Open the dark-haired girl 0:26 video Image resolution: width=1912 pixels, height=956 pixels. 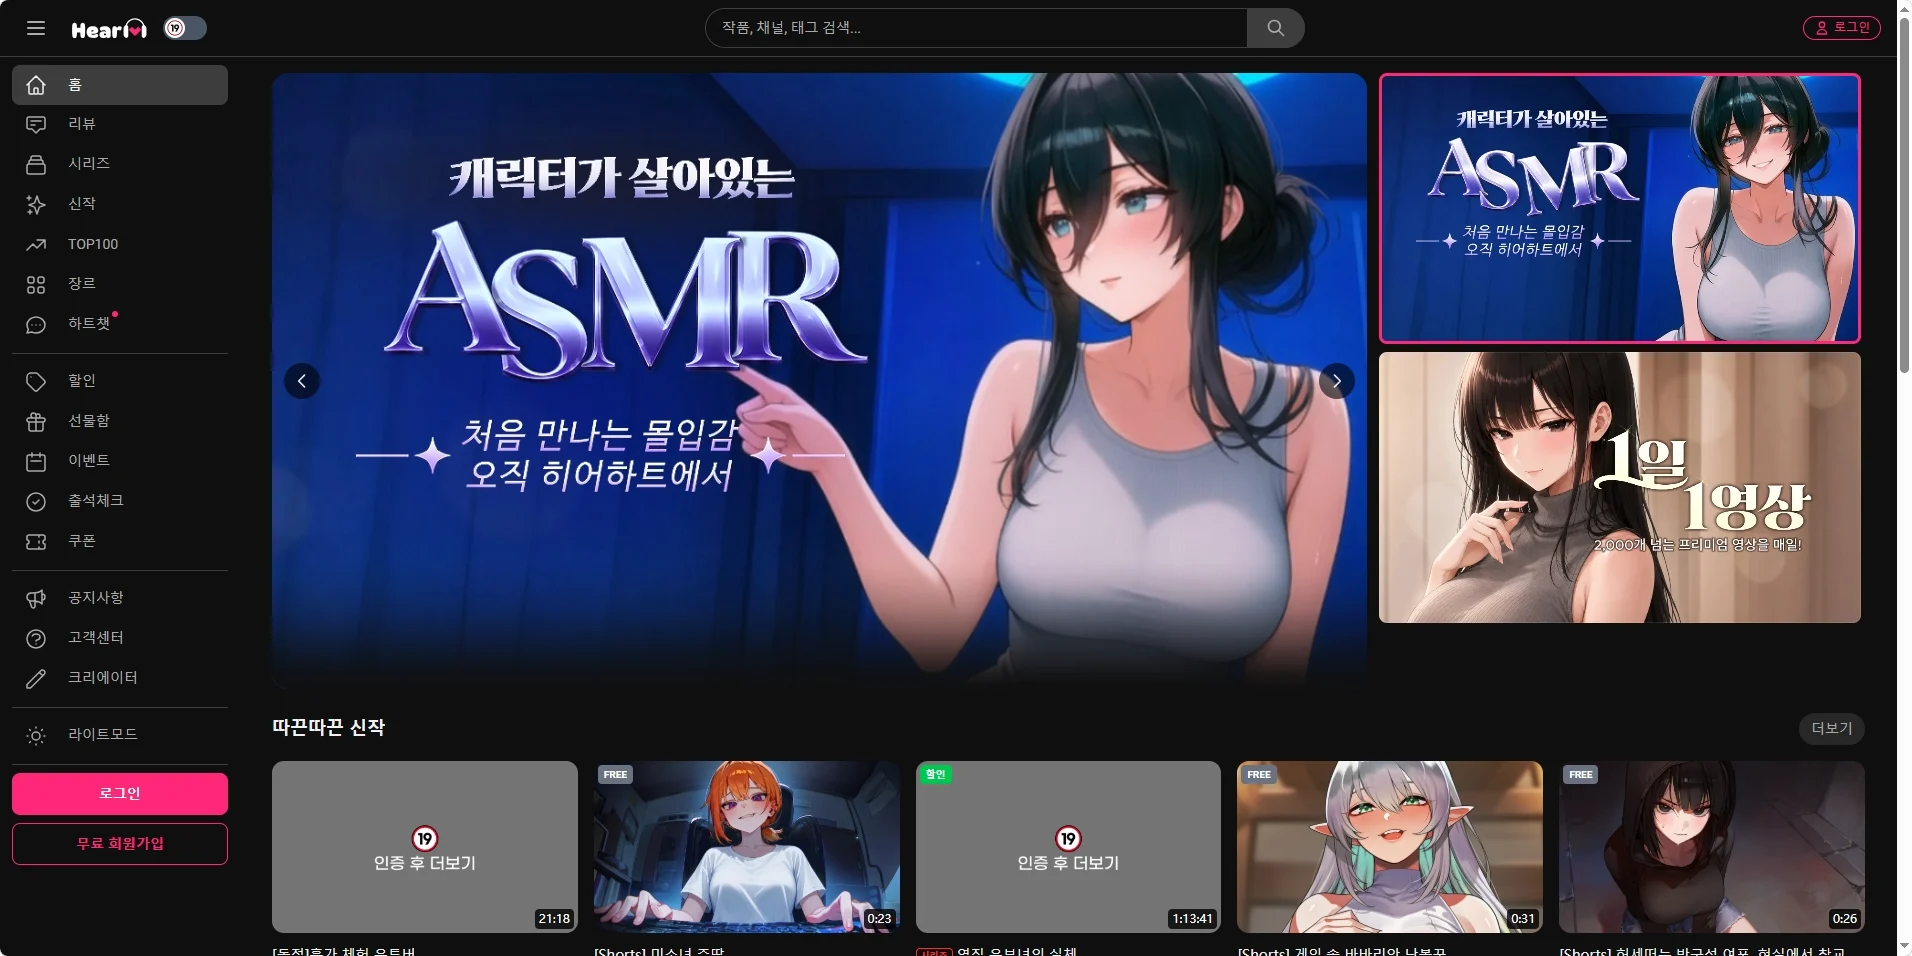click(1712, 847)
